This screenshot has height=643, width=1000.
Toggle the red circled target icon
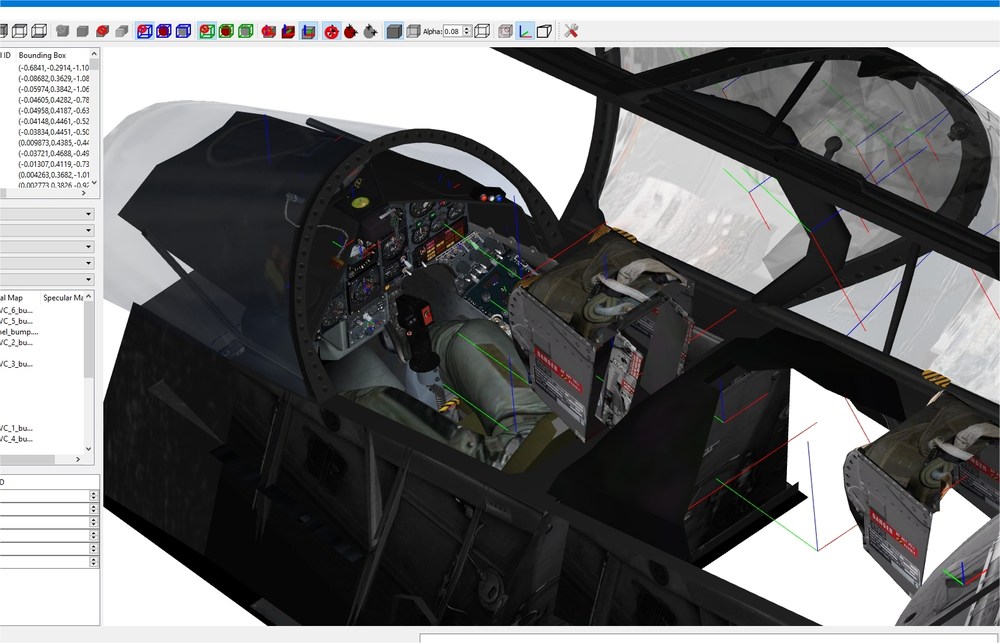pos(331,31)
